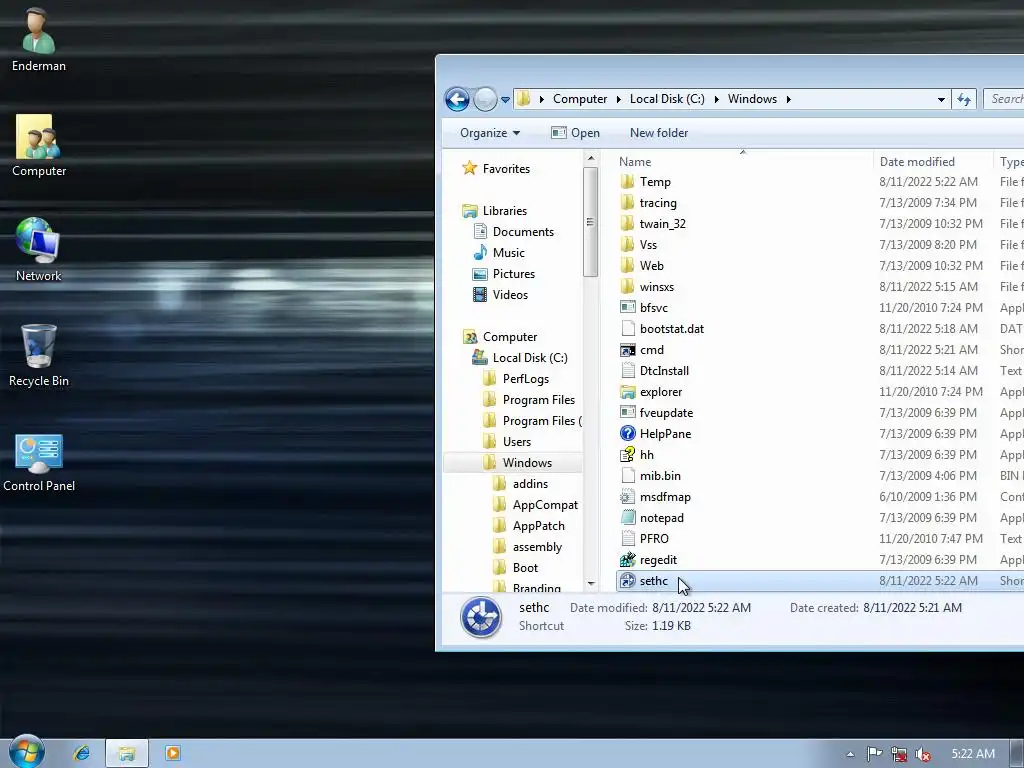Click the Windows Explorer taskbar button
This screenshot has width=1024, height=768.
coord(127,753)
